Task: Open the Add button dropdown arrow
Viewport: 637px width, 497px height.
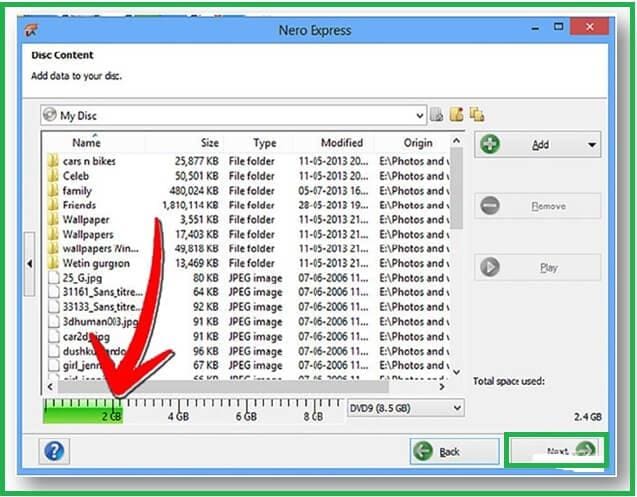Action: pyautogui.click(x=592, y=145)
